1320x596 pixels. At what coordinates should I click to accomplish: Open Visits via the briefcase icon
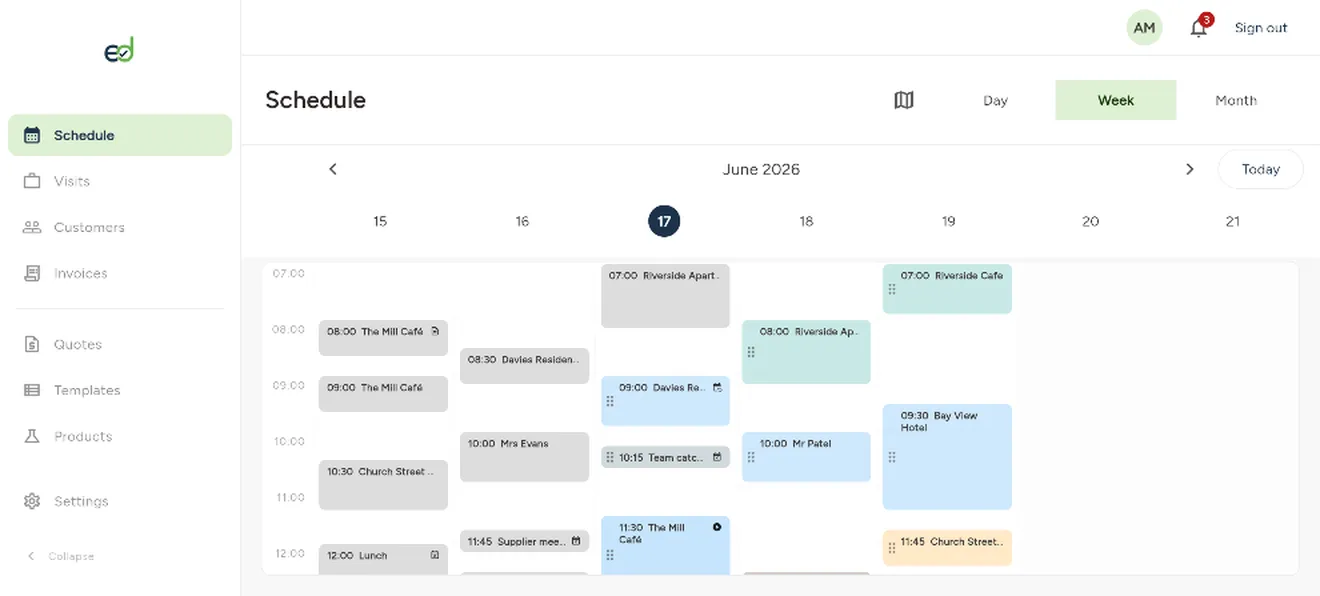32,181
